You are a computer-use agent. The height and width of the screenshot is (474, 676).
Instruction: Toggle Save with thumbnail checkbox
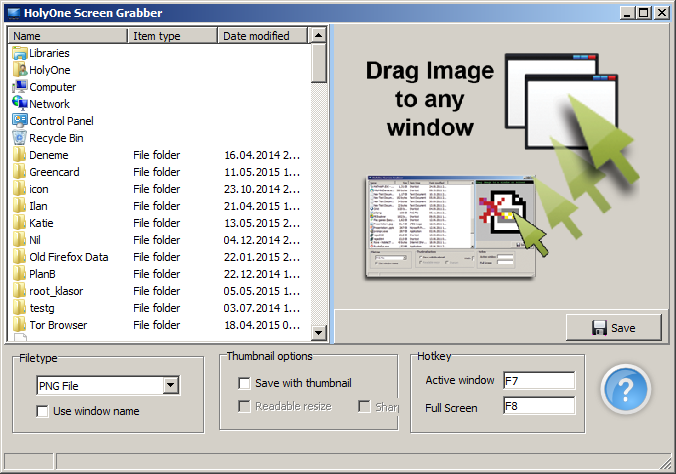[244, 383]
